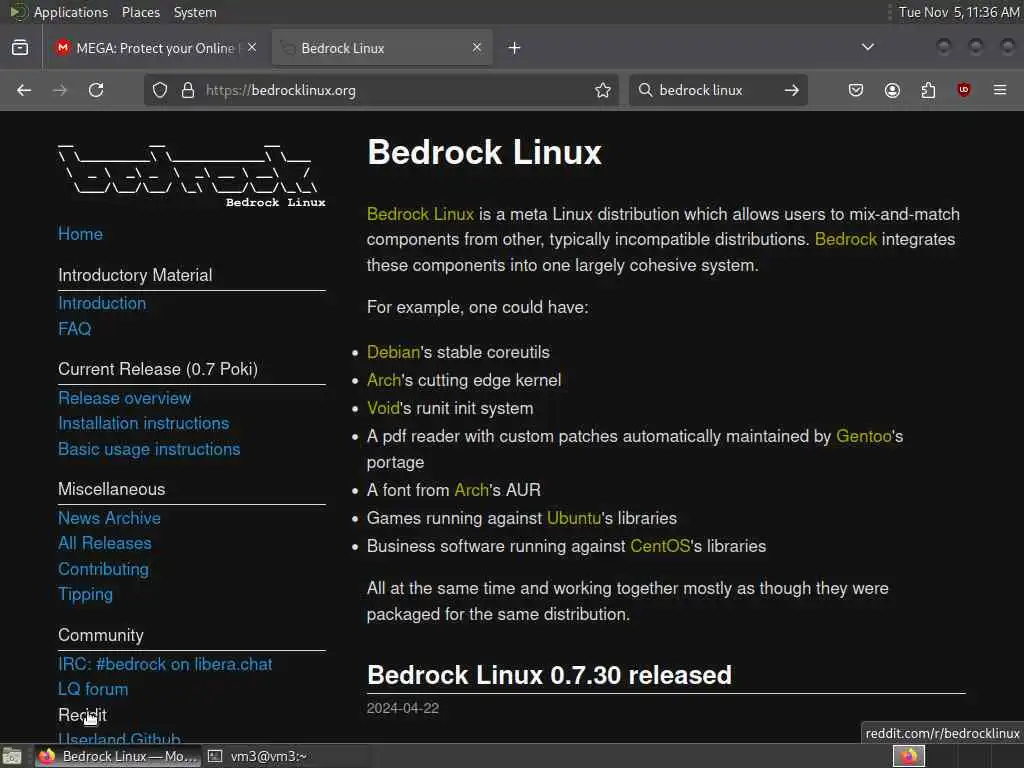The width and height of the screenshot is (1024, 768).
Task: Open the FAQ link
Action: pos(74,328)
